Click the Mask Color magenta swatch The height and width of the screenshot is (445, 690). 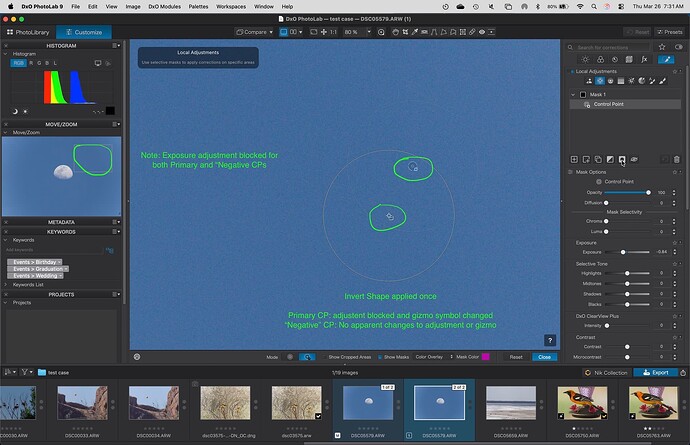click(486, 357)
